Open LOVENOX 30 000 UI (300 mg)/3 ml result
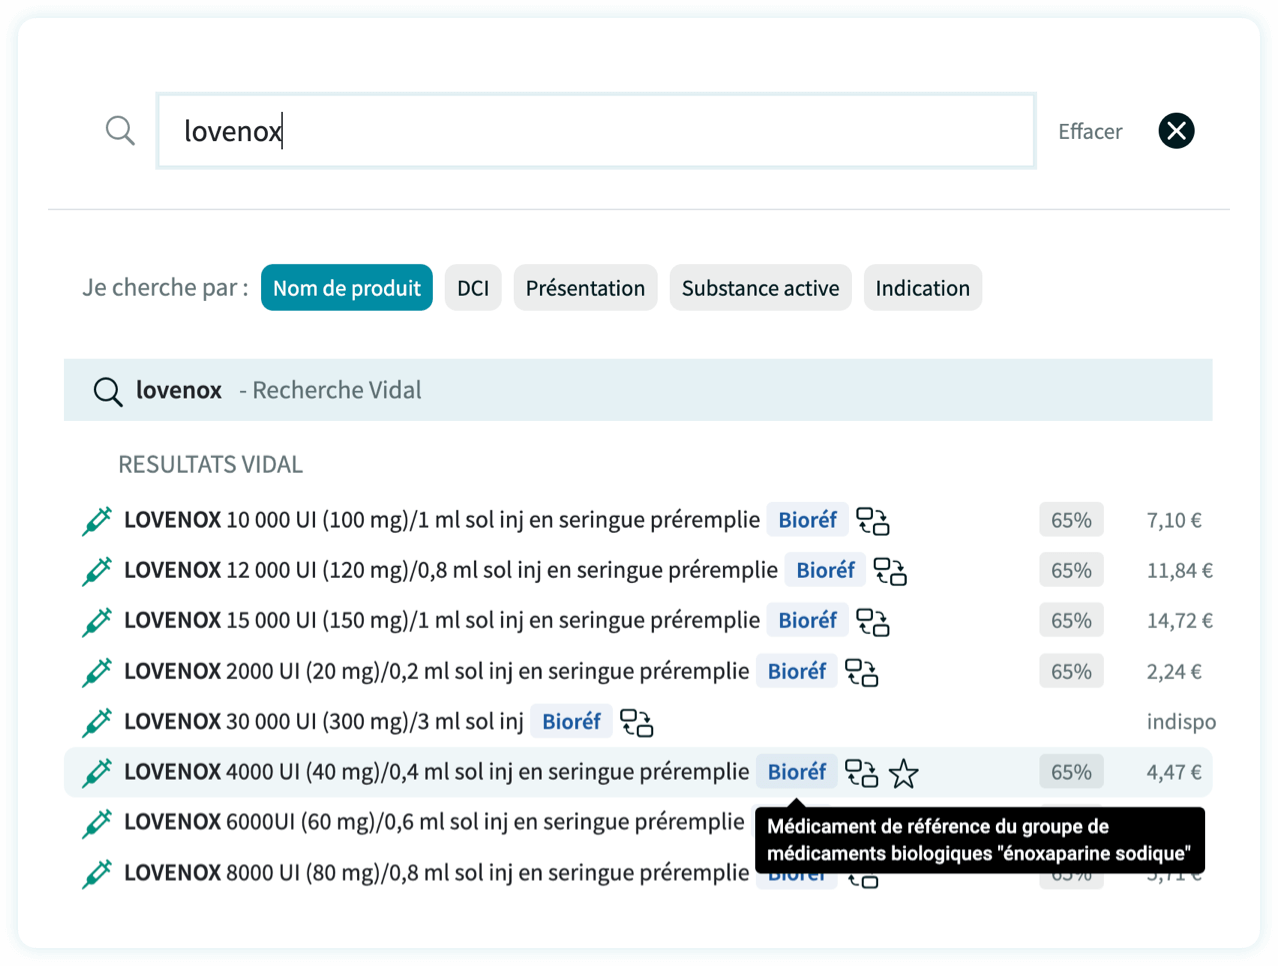Viewport: 1278px width, 966px height. click(x=324, y=721)
